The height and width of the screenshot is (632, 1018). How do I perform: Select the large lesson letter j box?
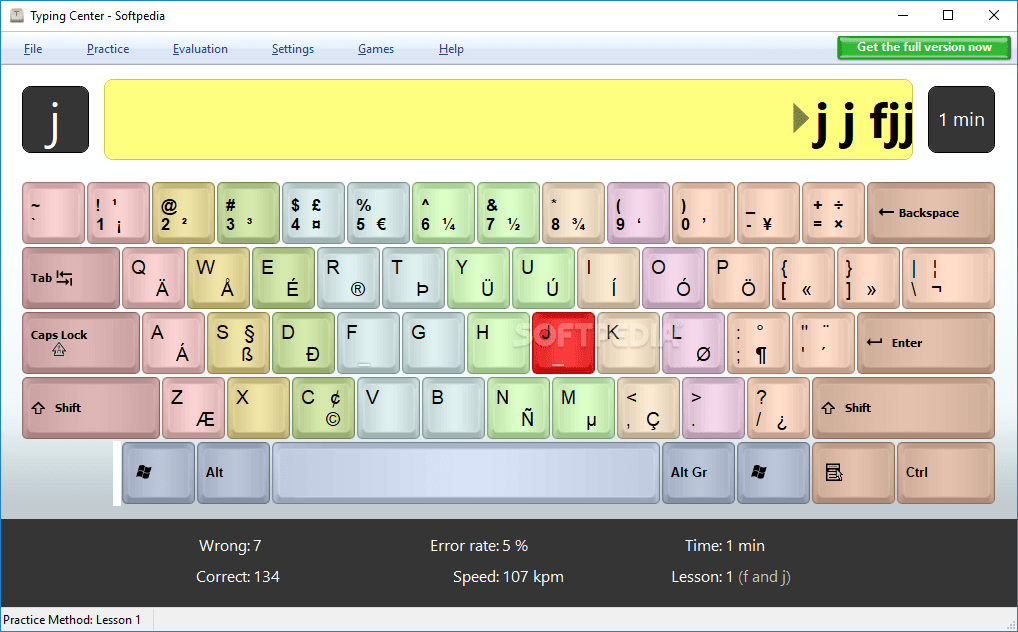55,119
